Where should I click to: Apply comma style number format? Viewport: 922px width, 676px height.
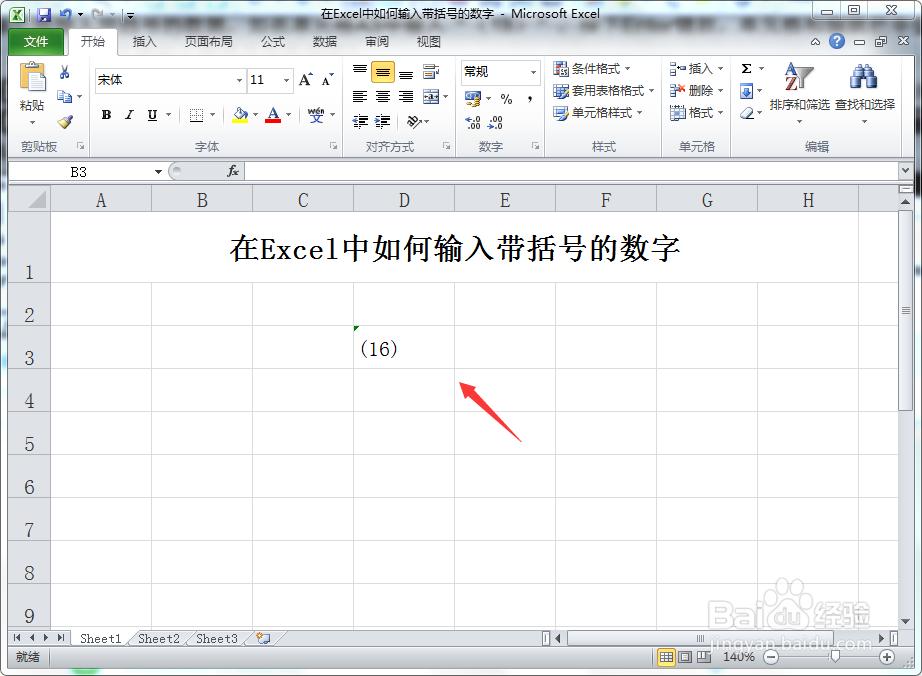[x=530, y=99]
